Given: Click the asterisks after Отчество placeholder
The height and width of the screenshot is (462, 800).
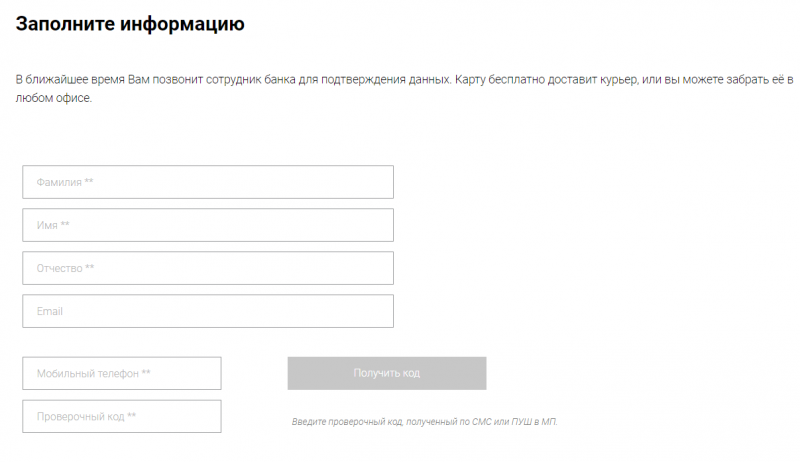Looking at the screenshot, I should (x=90, y=268).
